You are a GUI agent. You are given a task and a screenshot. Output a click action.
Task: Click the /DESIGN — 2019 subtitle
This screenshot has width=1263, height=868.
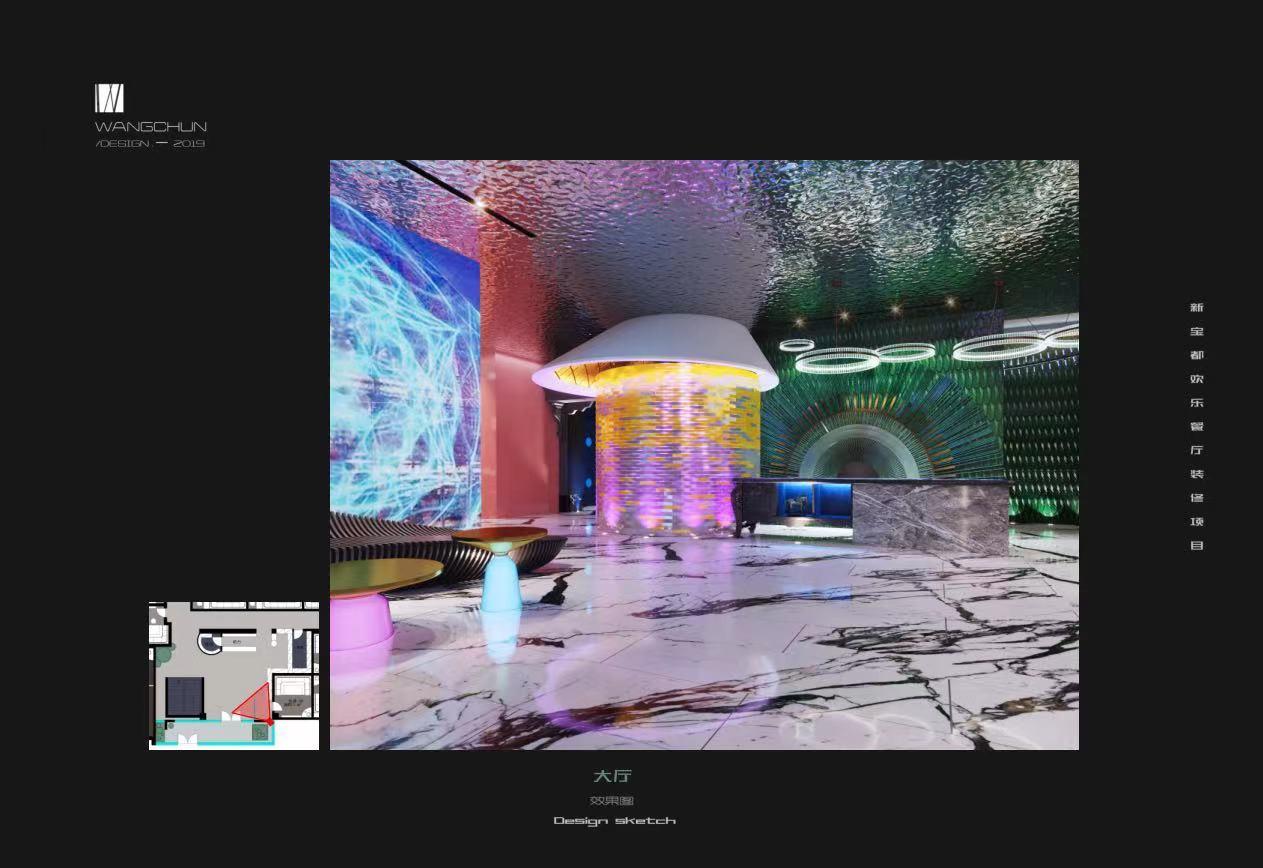pyautogui.click(x=151, y=144)
